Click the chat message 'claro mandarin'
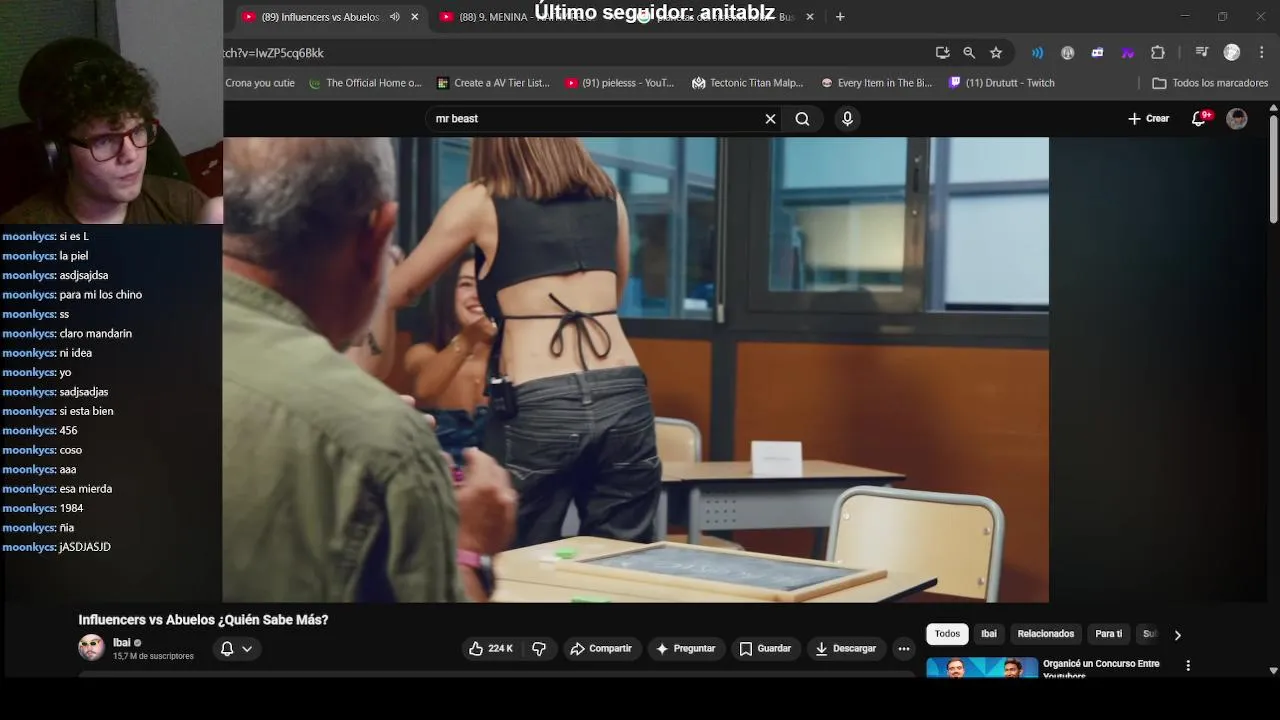1280x720 pixels. (95, 334)
